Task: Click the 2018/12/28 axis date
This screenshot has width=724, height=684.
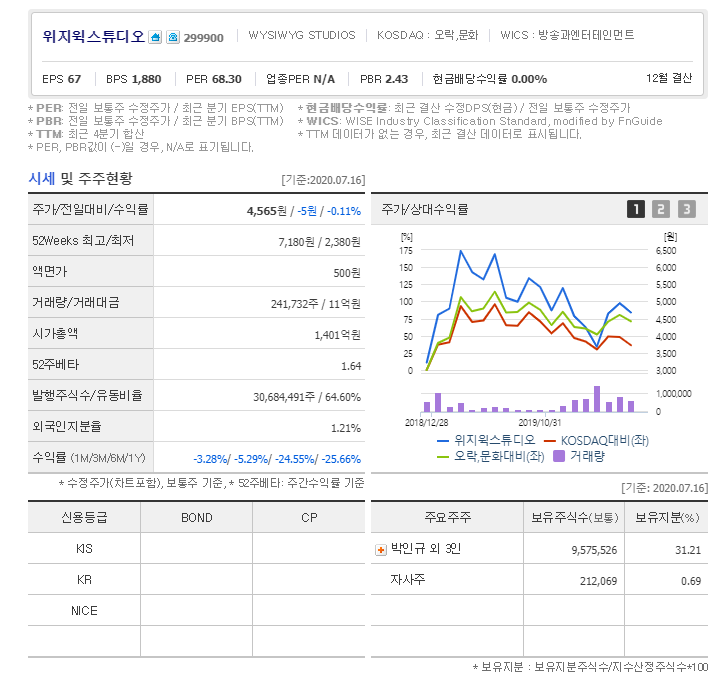Action: pos(426,423)
